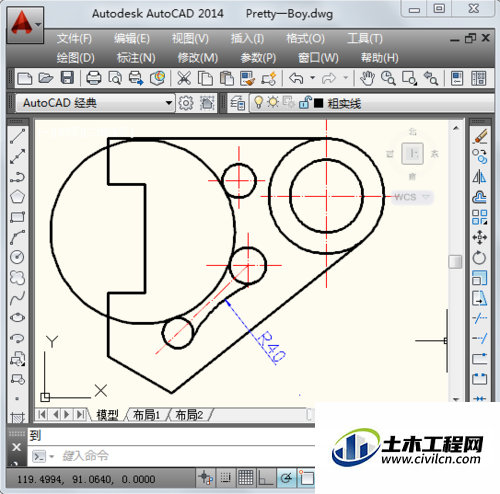The width and height of the screenshot is (500, 494).
Task: Open the 绘图(D) menu
Action: point(75,58)
